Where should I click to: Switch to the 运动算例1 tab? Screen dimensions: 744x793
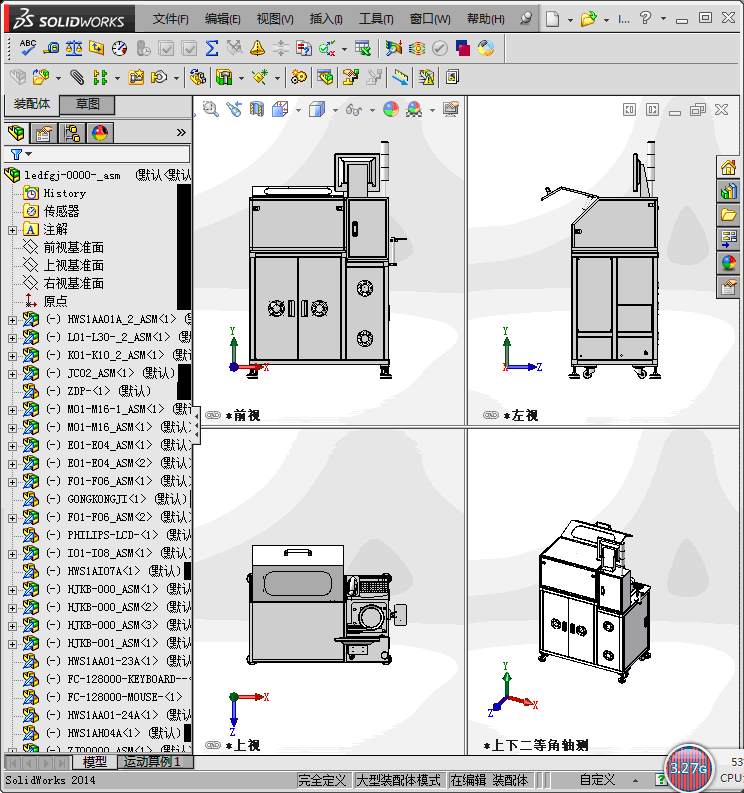(x=153, y=762)
